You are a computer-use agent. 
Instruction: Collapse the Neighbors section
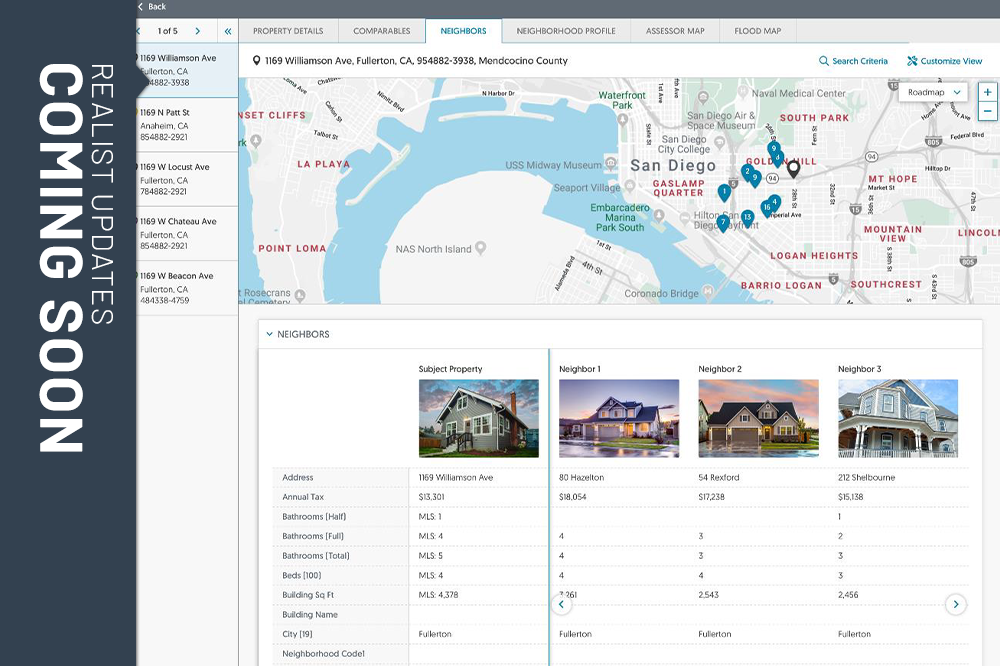point(269,334)
